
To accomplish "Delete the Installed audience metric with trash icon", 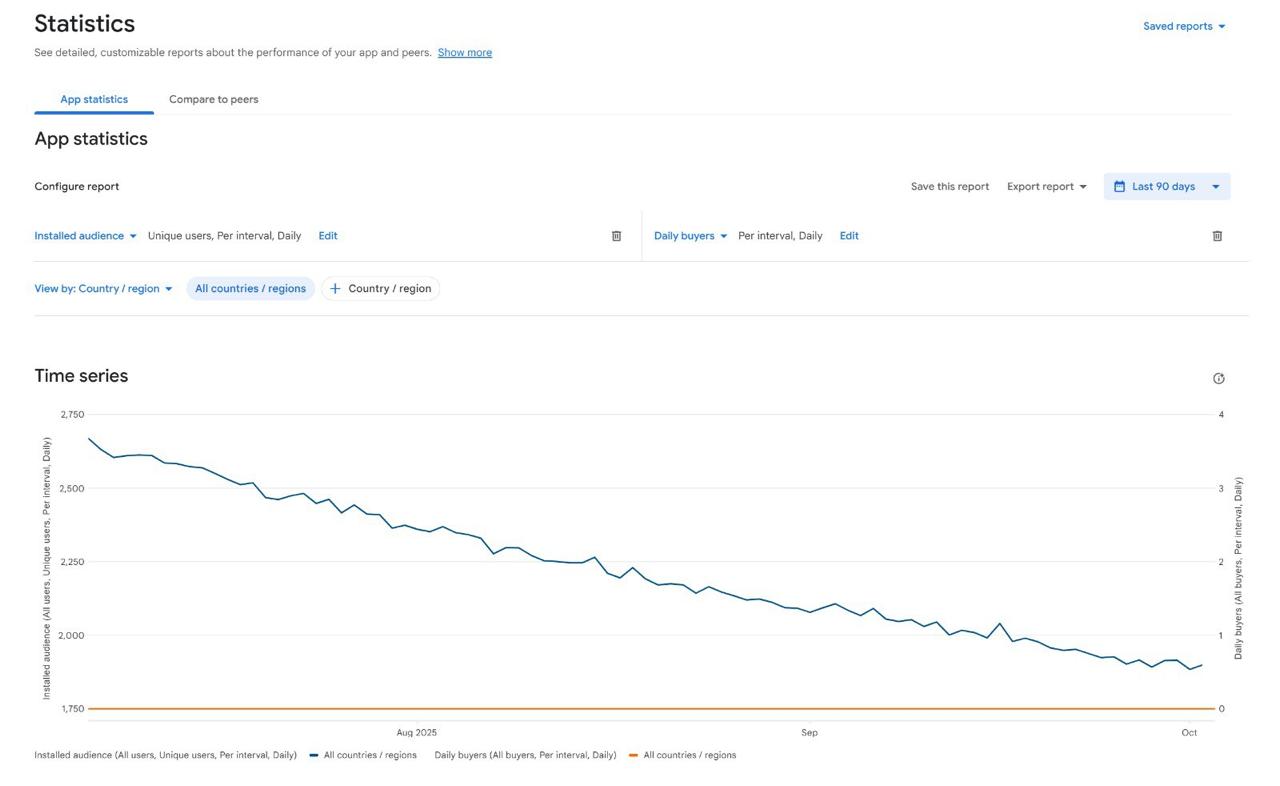I will coord(616,236).
